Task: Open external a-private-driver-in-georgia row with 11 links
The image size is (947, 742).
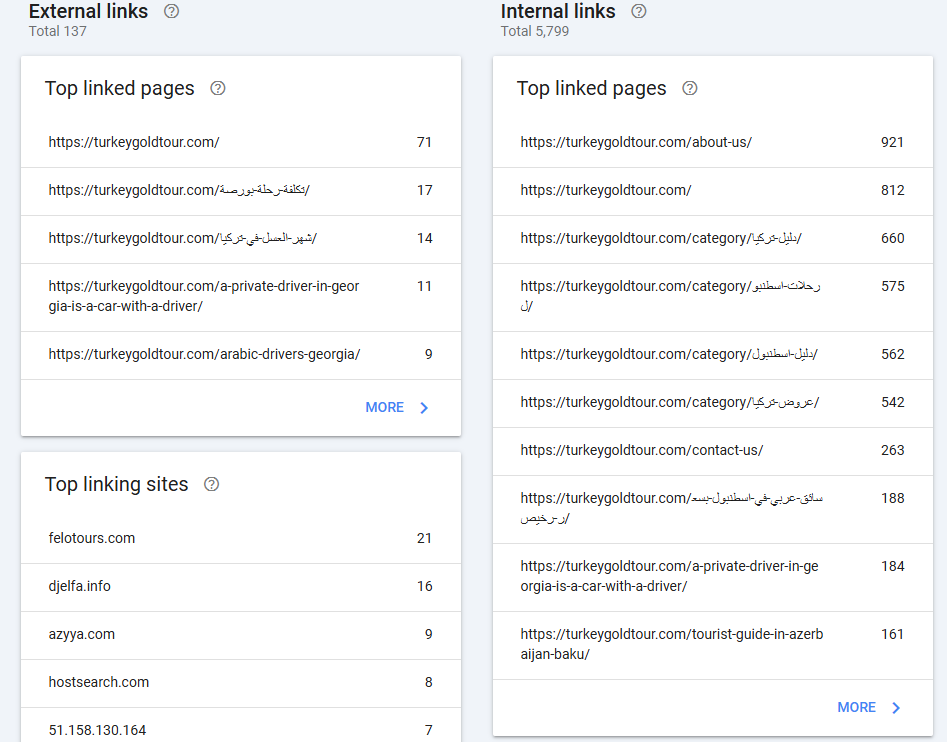Action: 241,297
